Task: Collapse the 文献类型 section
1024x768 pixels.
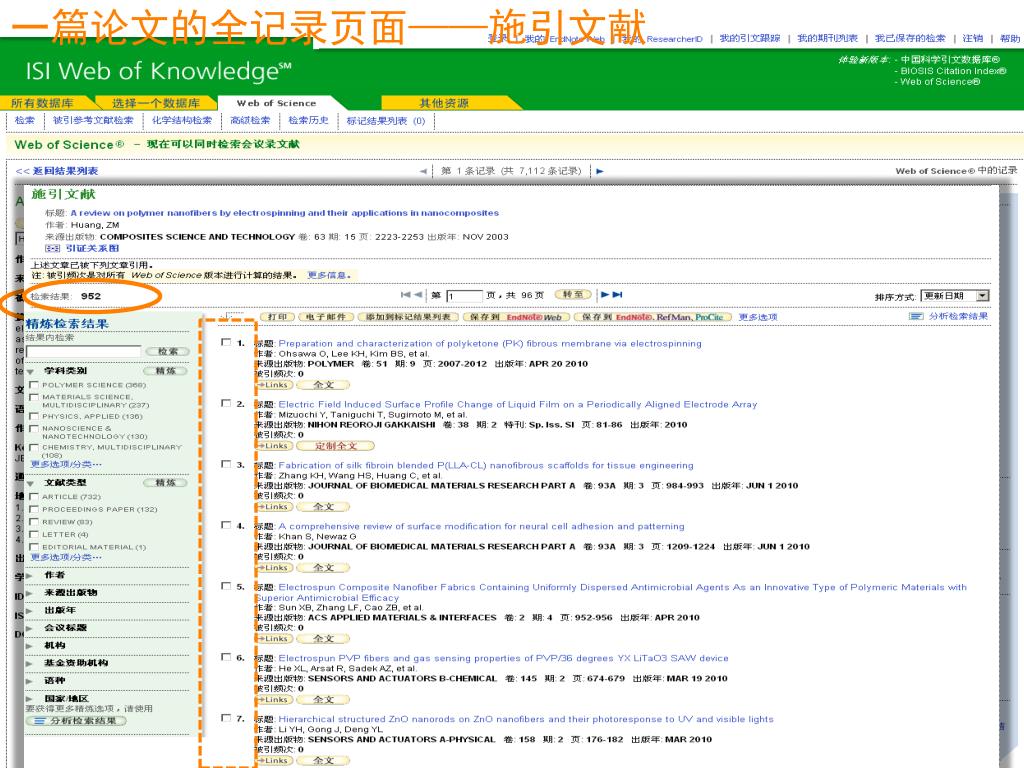Action: point(30,483)
